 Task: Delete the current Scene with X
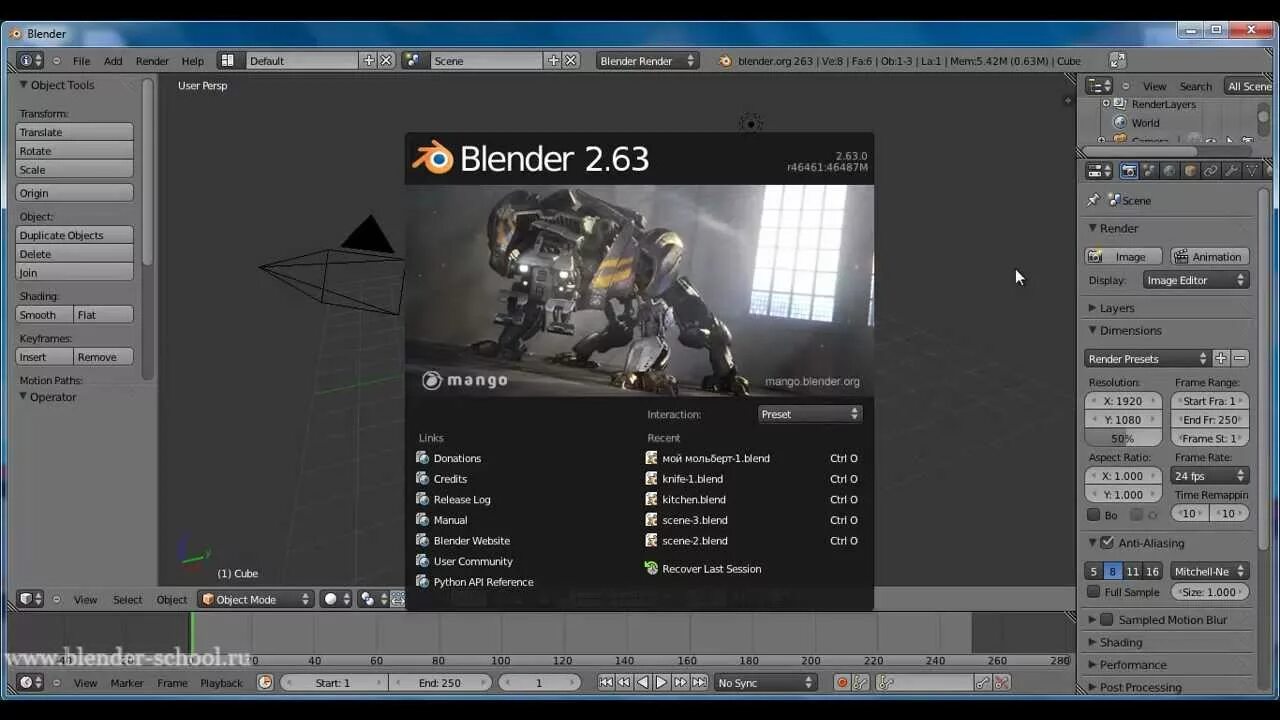coord(571,61)
